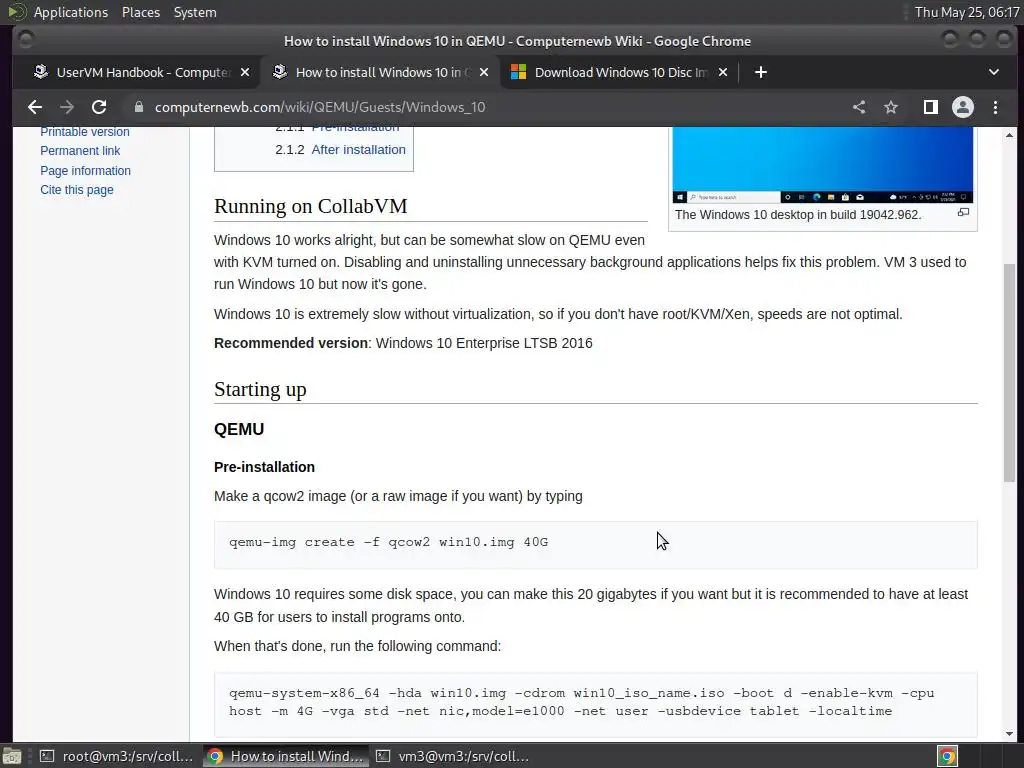Reload the current page

point(99,107)
